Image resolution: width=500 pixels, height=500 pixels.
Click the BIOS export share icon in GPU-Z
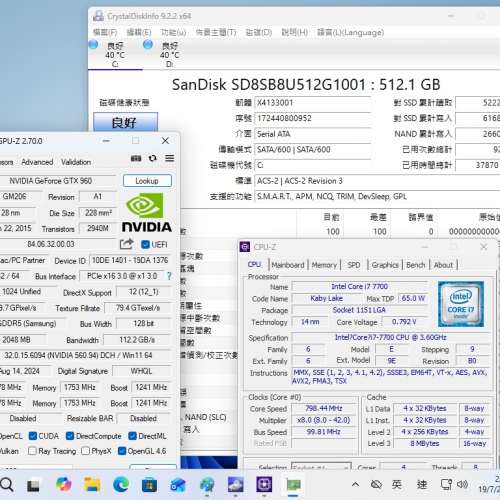click(126, 244)
